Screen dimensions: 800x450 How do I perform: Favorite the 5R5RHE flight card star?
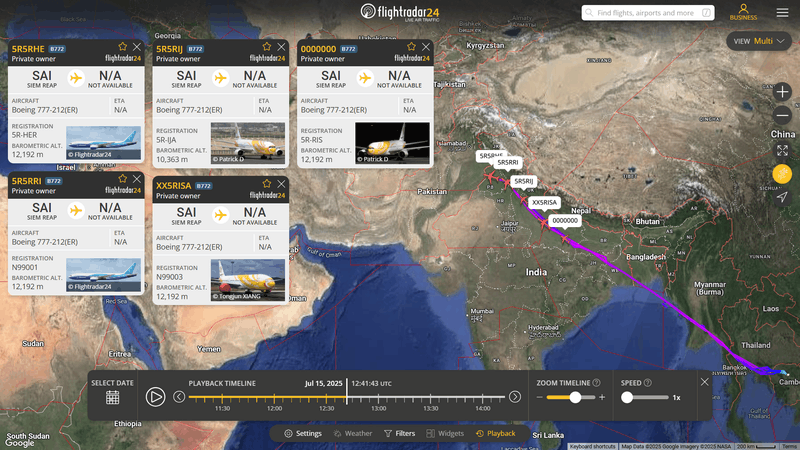pos(122,46)
